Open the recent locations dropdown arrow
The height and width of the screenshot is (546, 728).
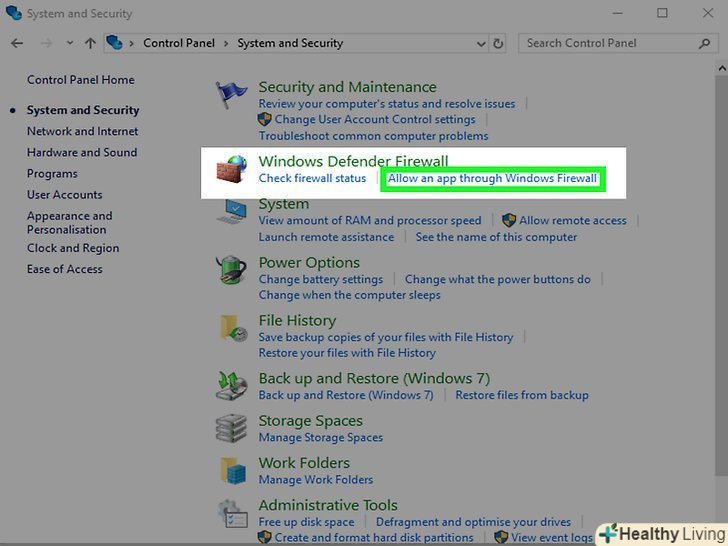point(70,43)
